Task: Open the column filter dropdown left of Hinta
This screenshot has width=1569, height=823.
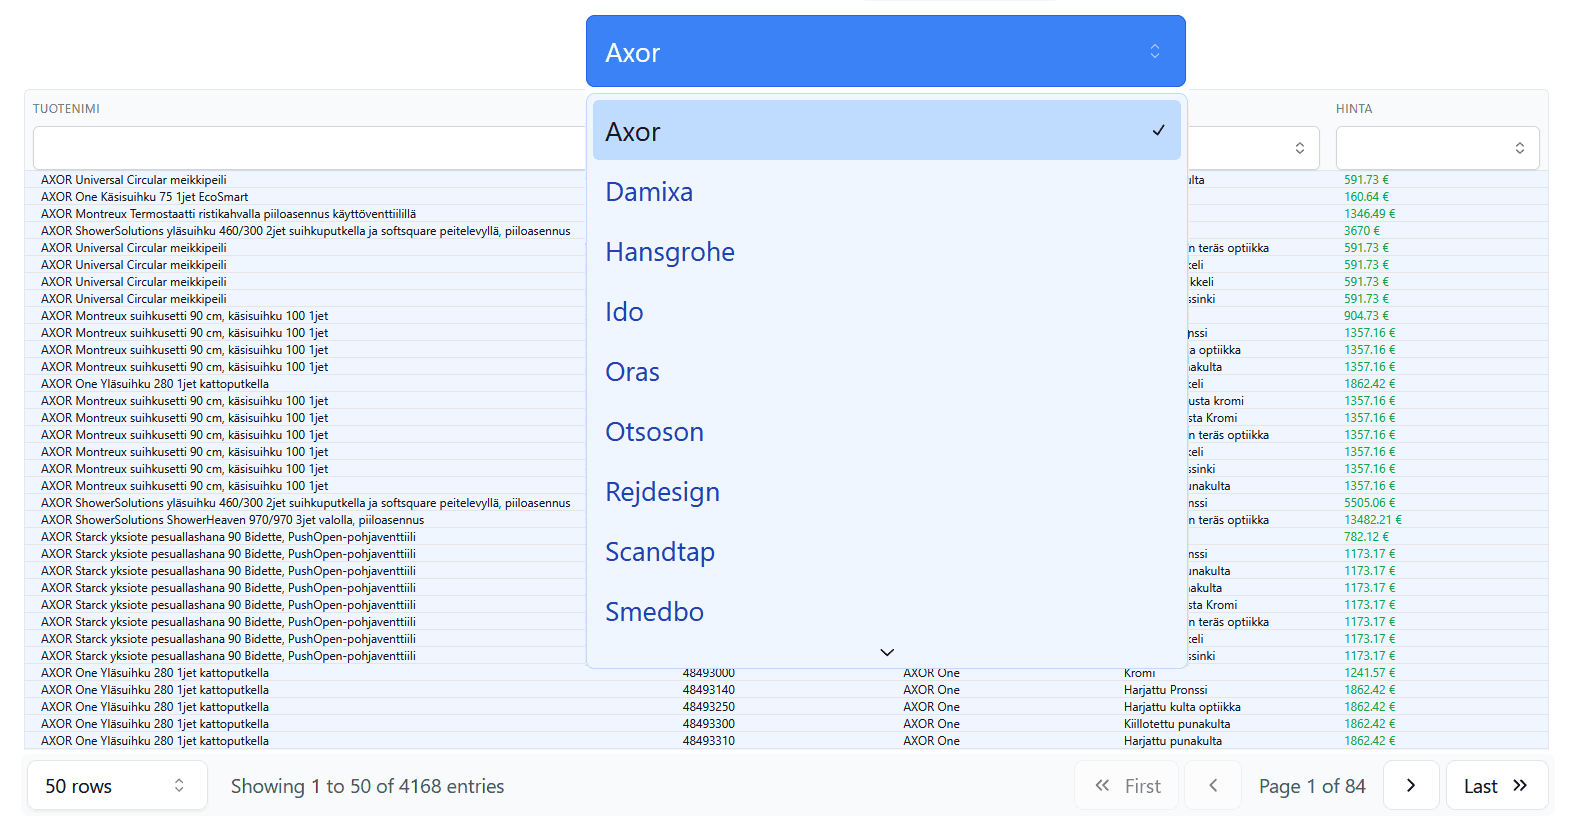Action: 1254,148
